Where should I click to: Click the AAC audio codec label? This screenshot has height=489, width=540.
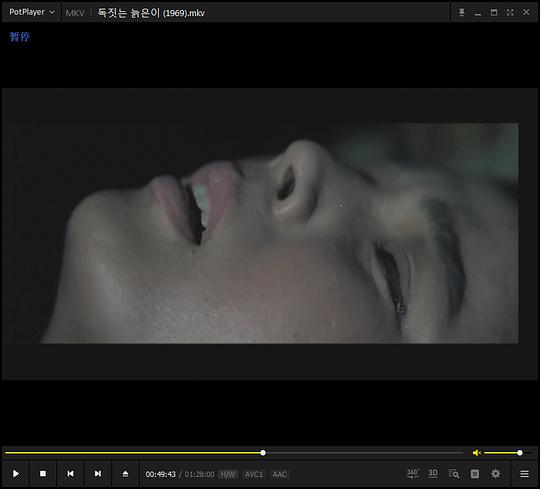pos(280,475)
